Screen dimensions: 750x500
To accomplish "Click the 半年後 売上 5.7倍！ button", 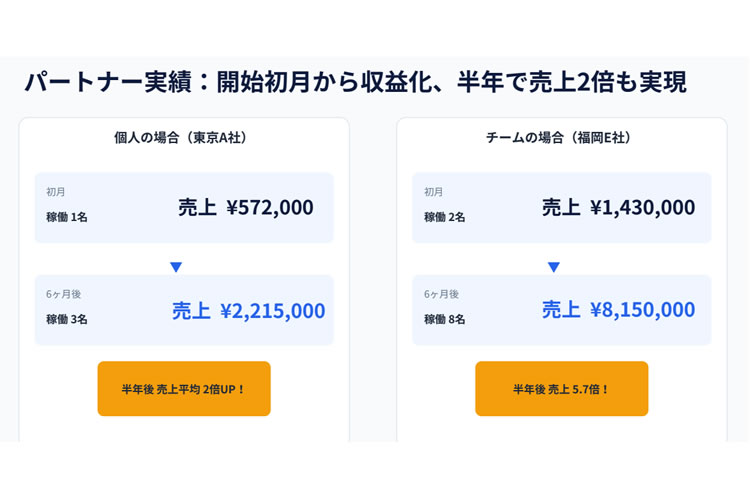I will click(x=561, y=389).
